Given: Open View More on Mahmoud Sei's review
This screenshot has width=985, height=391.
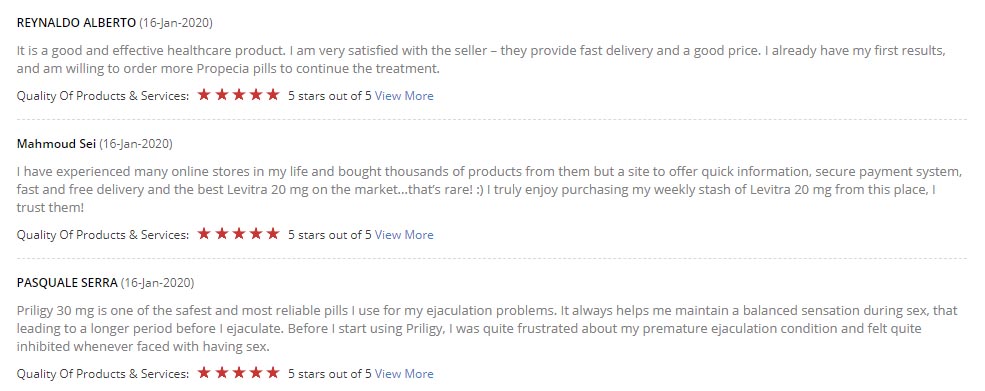Looking at the screenshot, I should click(404, 234).
